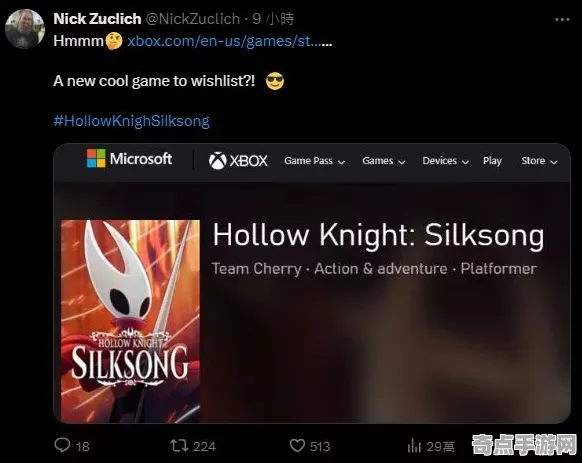Click the @NickZuclich handle
582x463 pixels.
pyautogui.click(x=193, y=19)
